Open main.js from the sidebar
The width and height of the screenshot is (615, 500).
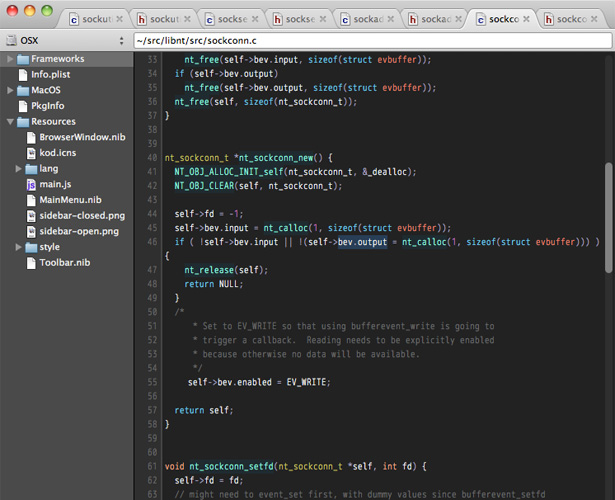coord(55,184)
